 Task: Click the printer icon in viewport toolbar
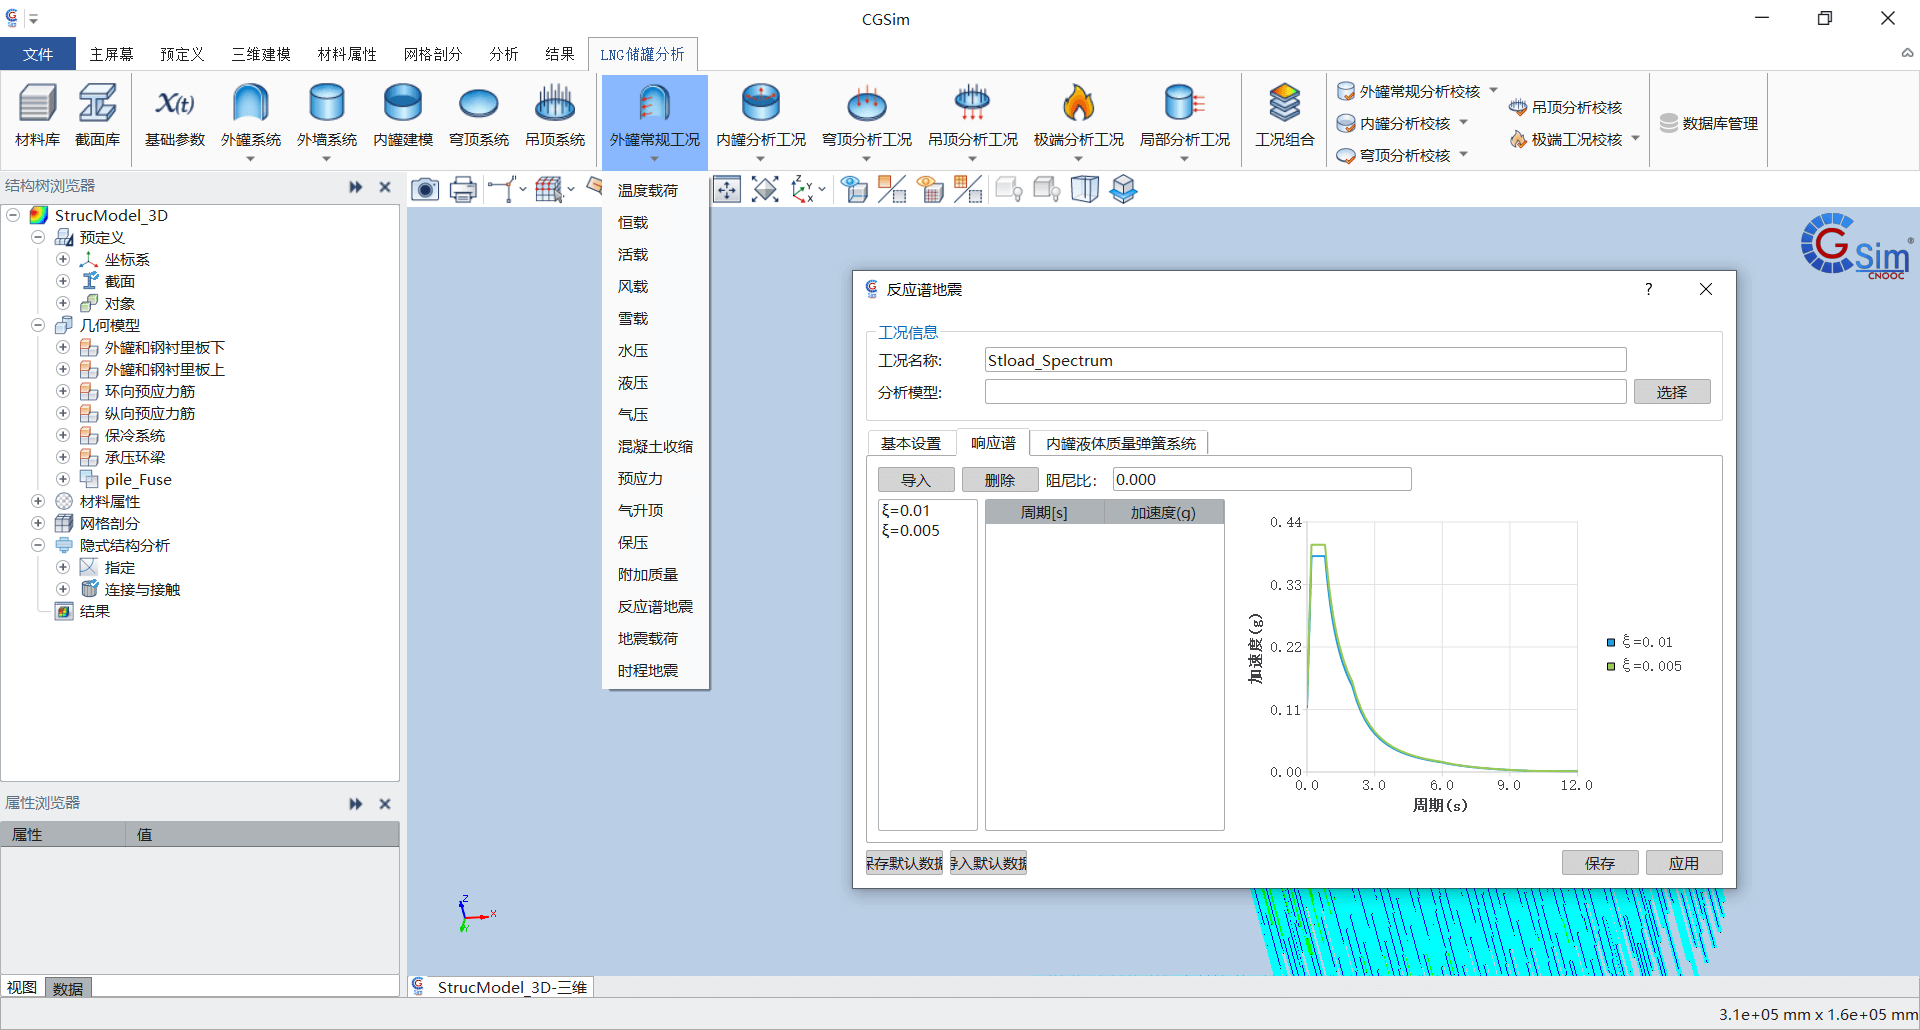463,189
